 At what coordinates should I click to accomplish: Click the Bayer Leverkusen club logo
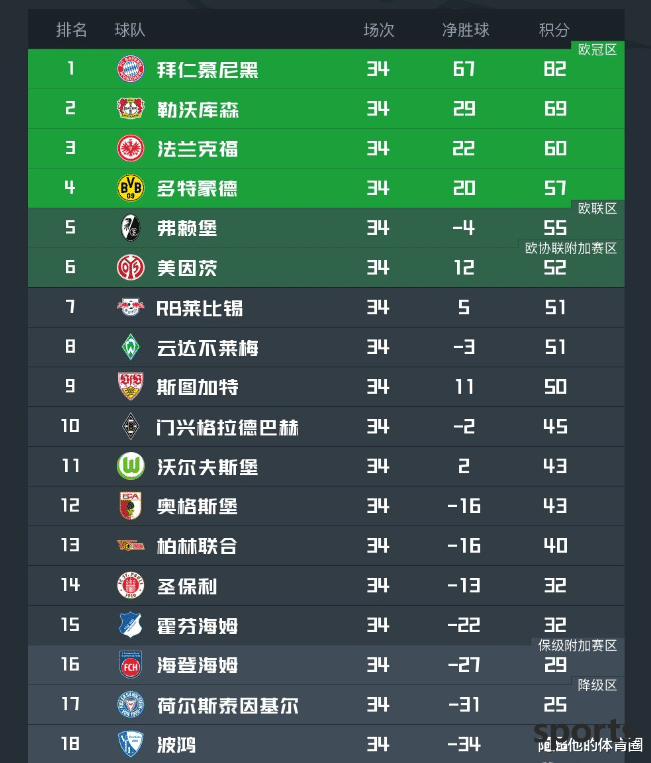[130, 109]
